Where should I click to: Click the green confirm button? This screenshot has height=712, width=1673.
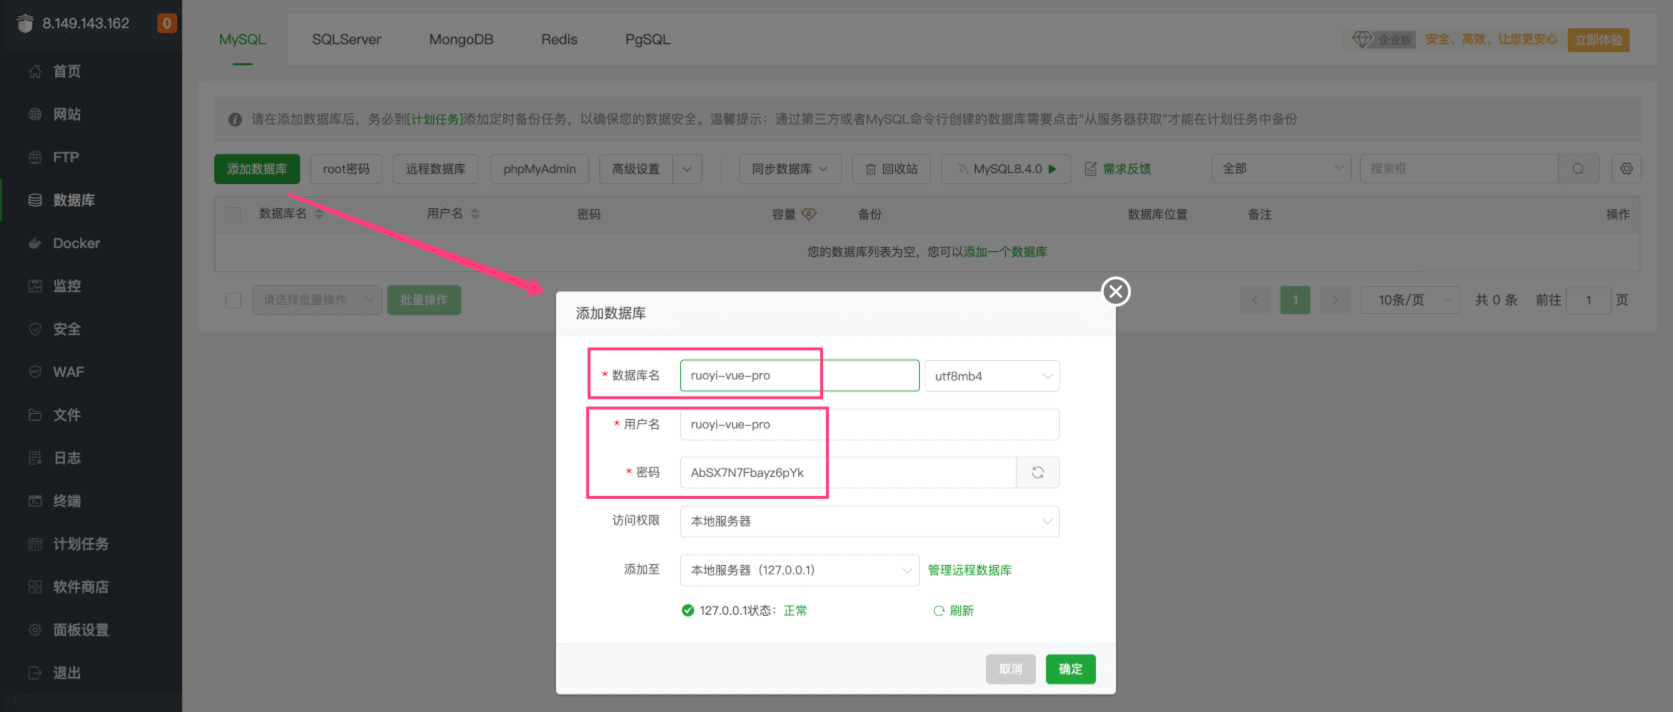click(x=1070, y=669)
